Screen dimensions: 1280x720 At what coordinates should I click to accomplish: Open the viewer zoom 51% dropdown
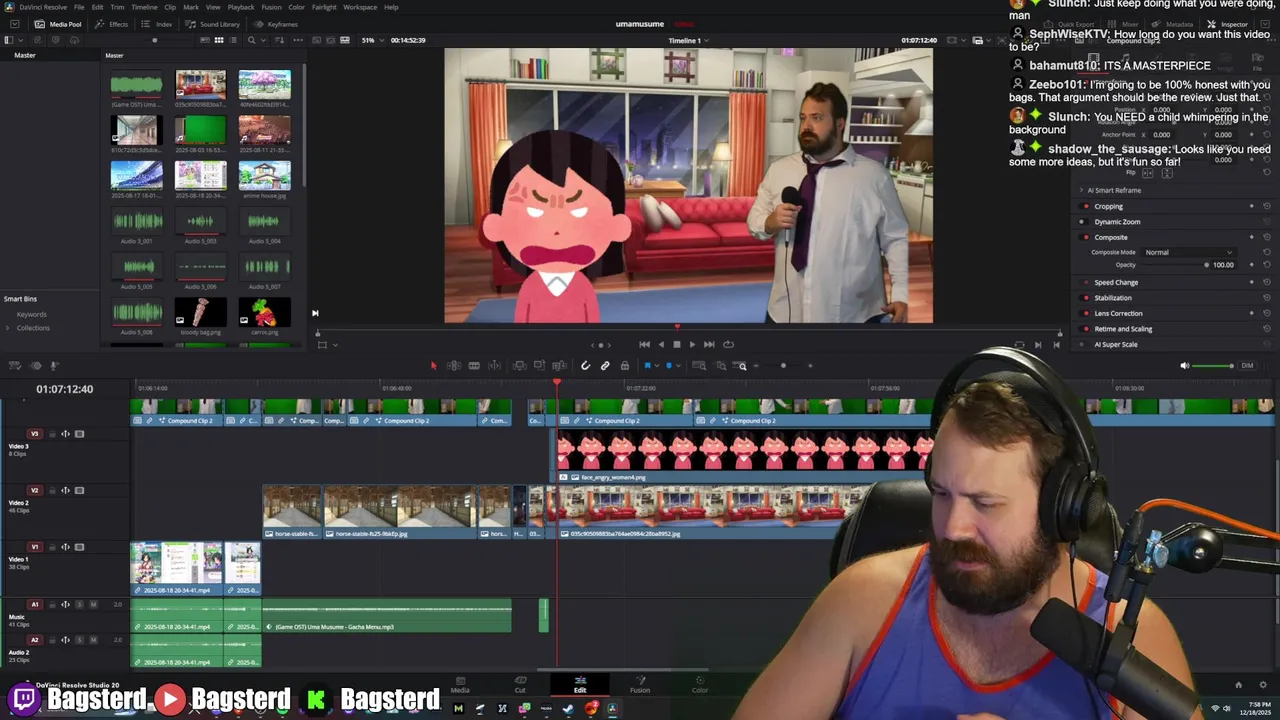coord(371,40)
